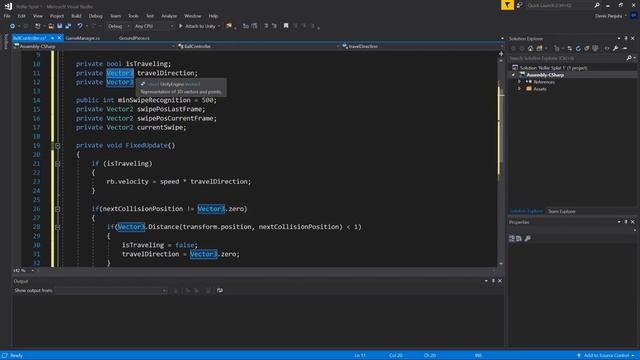The height and width of the screenshot is (360, 640).
Task: Collapse if block at line 26
Action: point(58,209)
